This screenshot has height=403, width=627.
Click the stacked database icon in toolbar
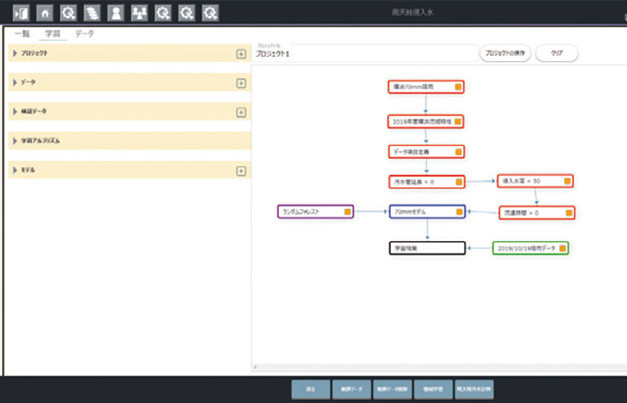92,13
